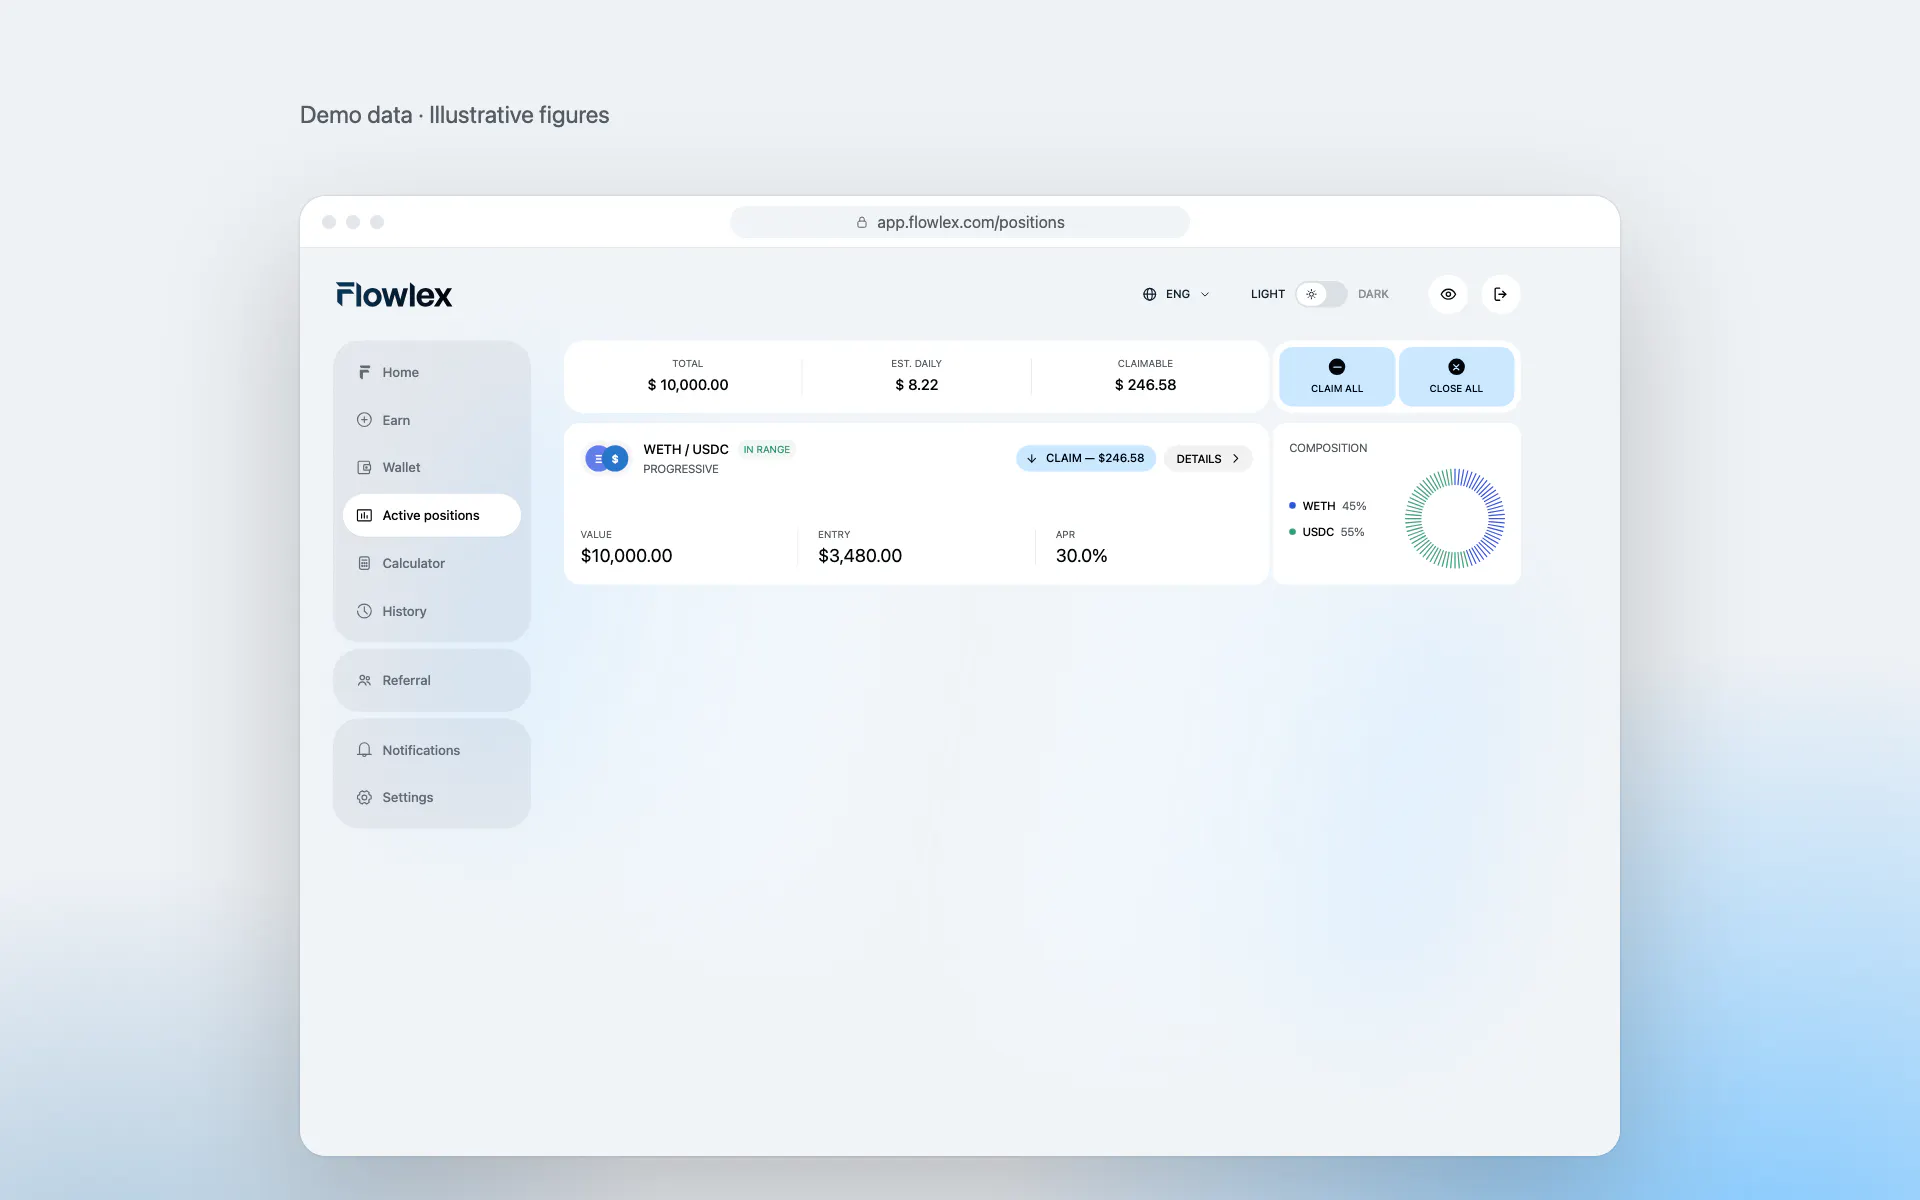Click the Flowlex logo
This screenshot has height=1200, width=1920.
click(394, 295)
